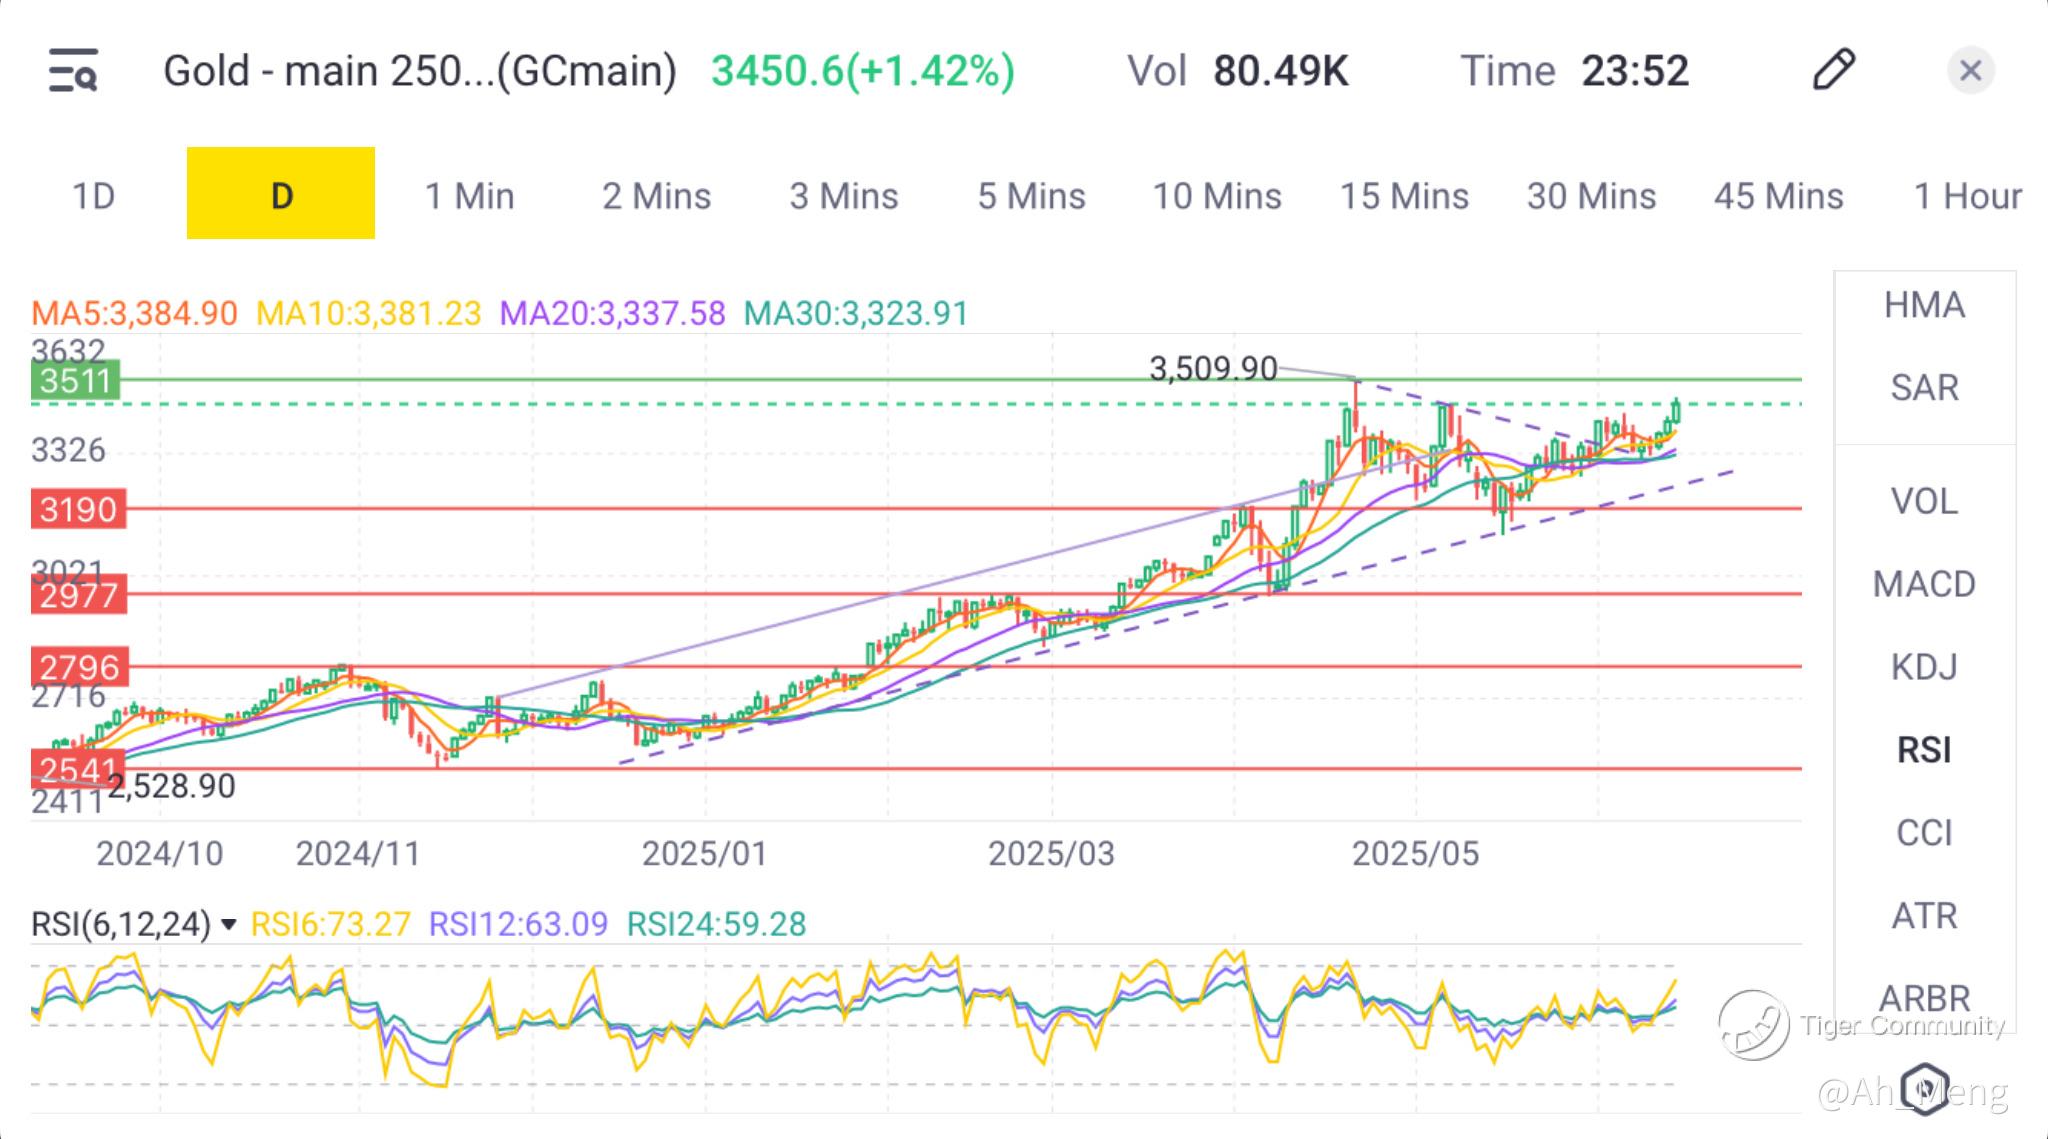Click the 3511 green price level label
The width and height of the screenshot is (2048, 1139).
(75, 381)
